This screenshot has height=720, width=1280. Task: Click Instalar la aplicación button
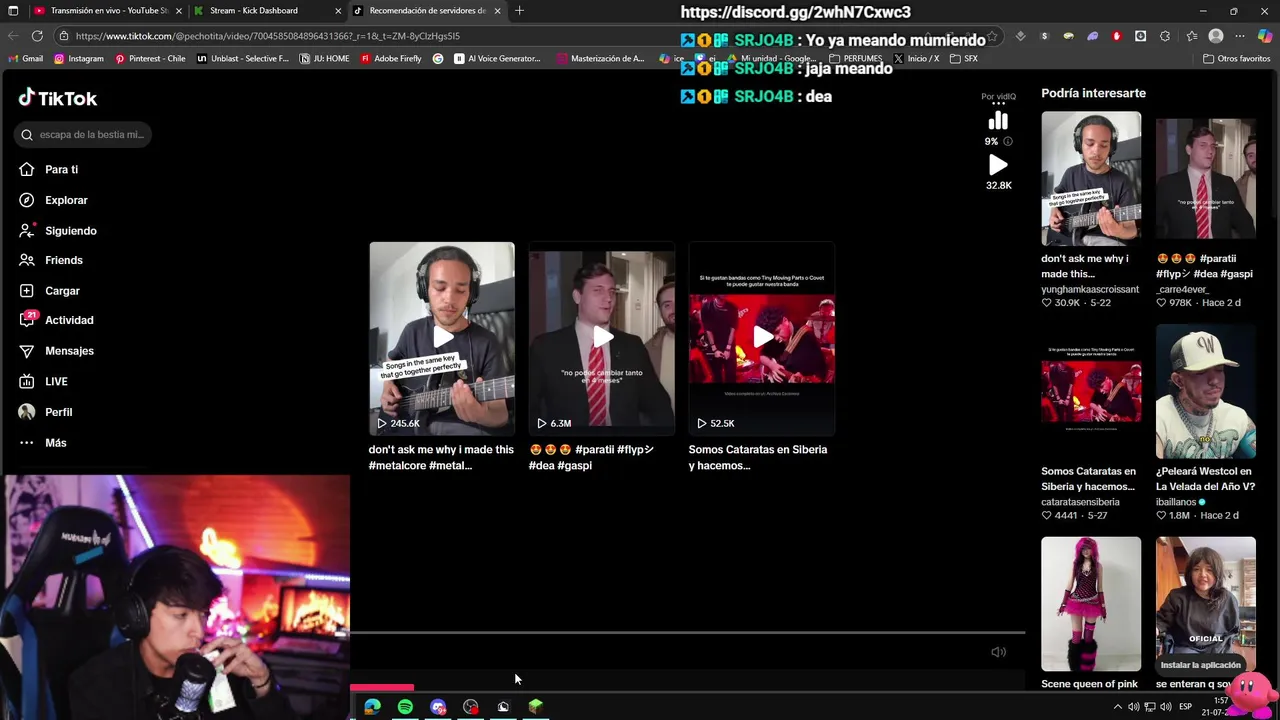coord(1200,665)
